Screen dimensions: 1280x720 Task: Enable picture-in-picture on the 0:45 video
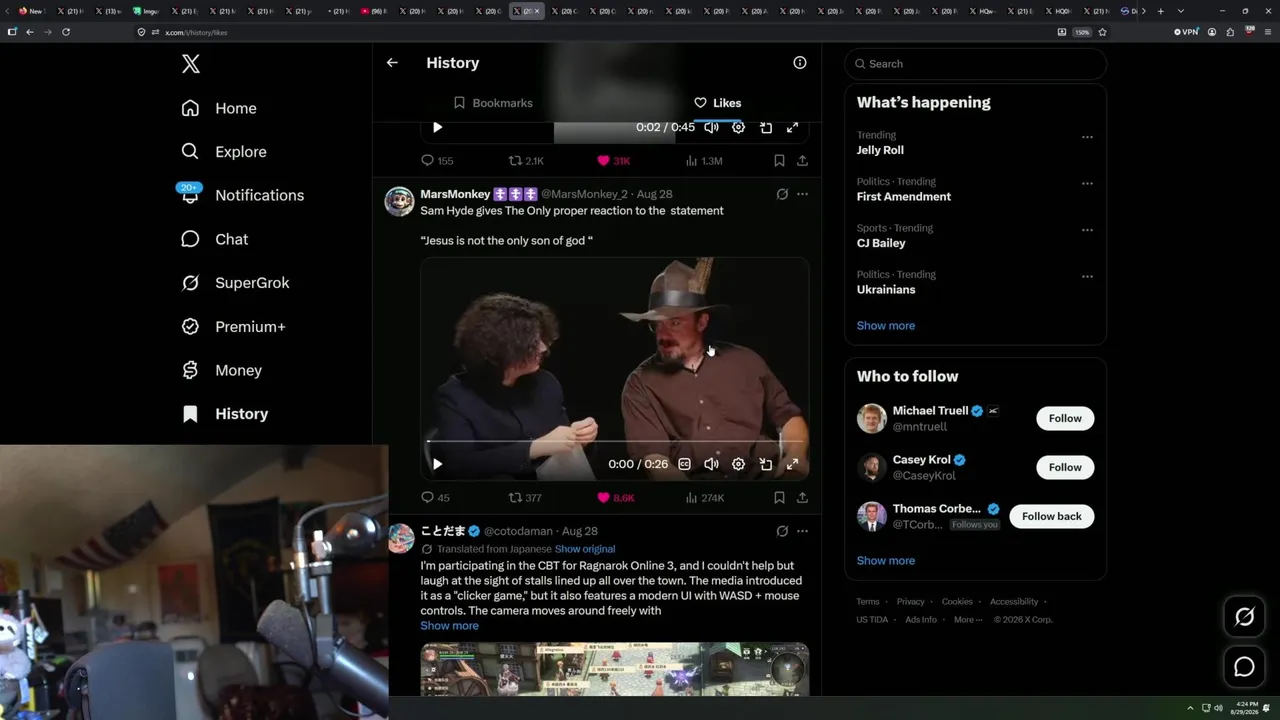pos(765,127)
